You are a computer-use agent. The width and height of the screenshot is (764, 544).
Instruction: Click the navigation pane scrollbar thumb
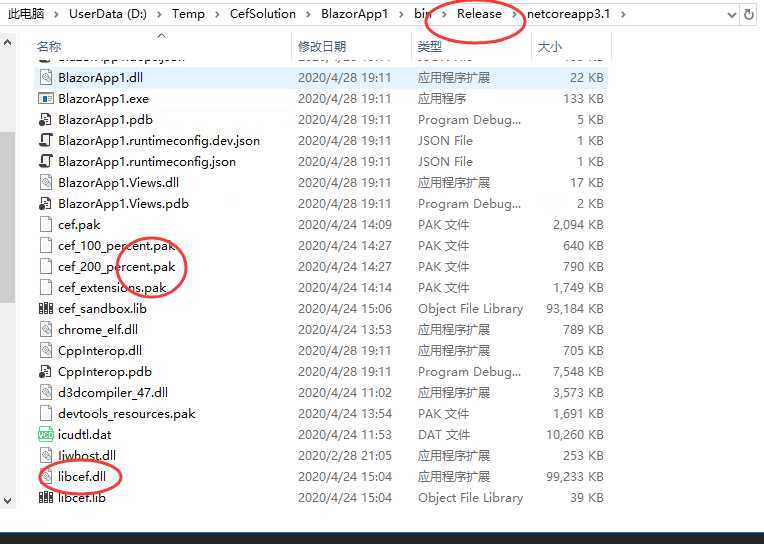7,217
